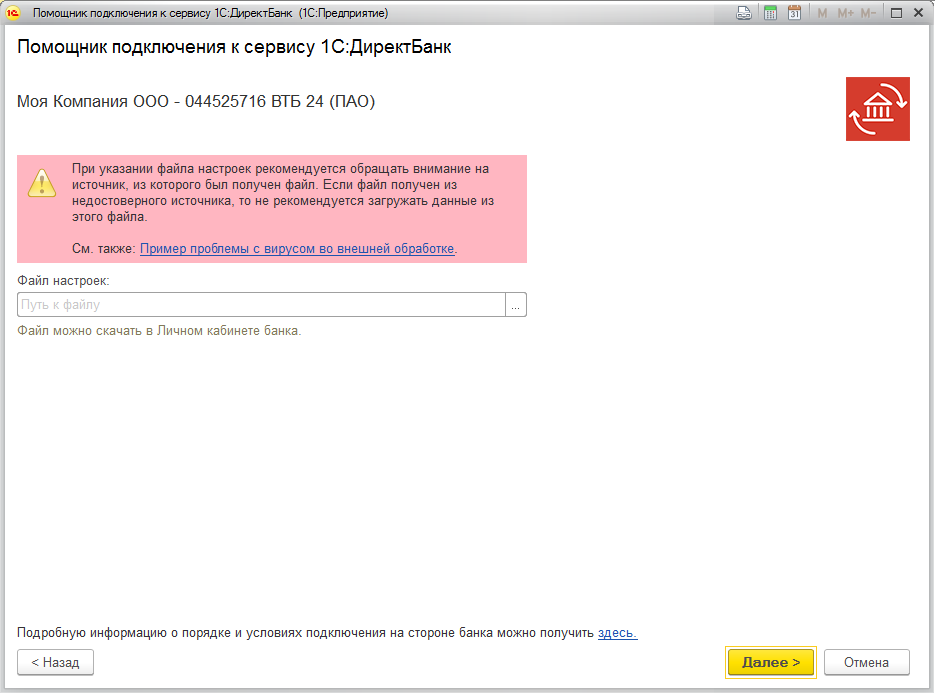Open the 'здесь' connection info link

pyautogui.click(x=617, y=633)
